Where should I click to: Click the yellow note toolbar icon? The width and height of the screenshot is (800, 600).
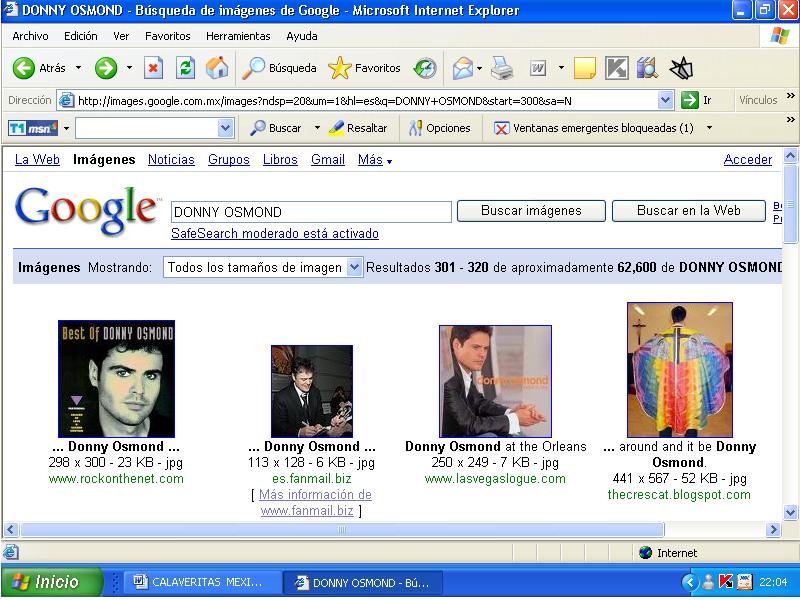(x=585, y=68)
